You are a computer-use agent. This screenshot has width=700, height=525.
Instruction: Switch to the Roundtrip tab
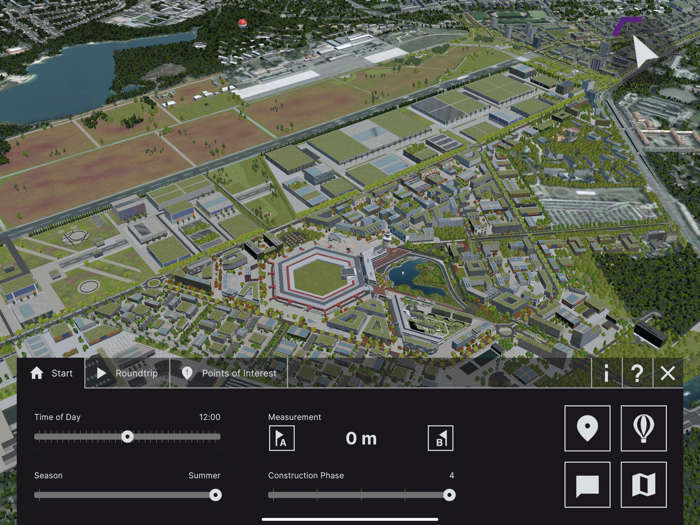(127, 373)
